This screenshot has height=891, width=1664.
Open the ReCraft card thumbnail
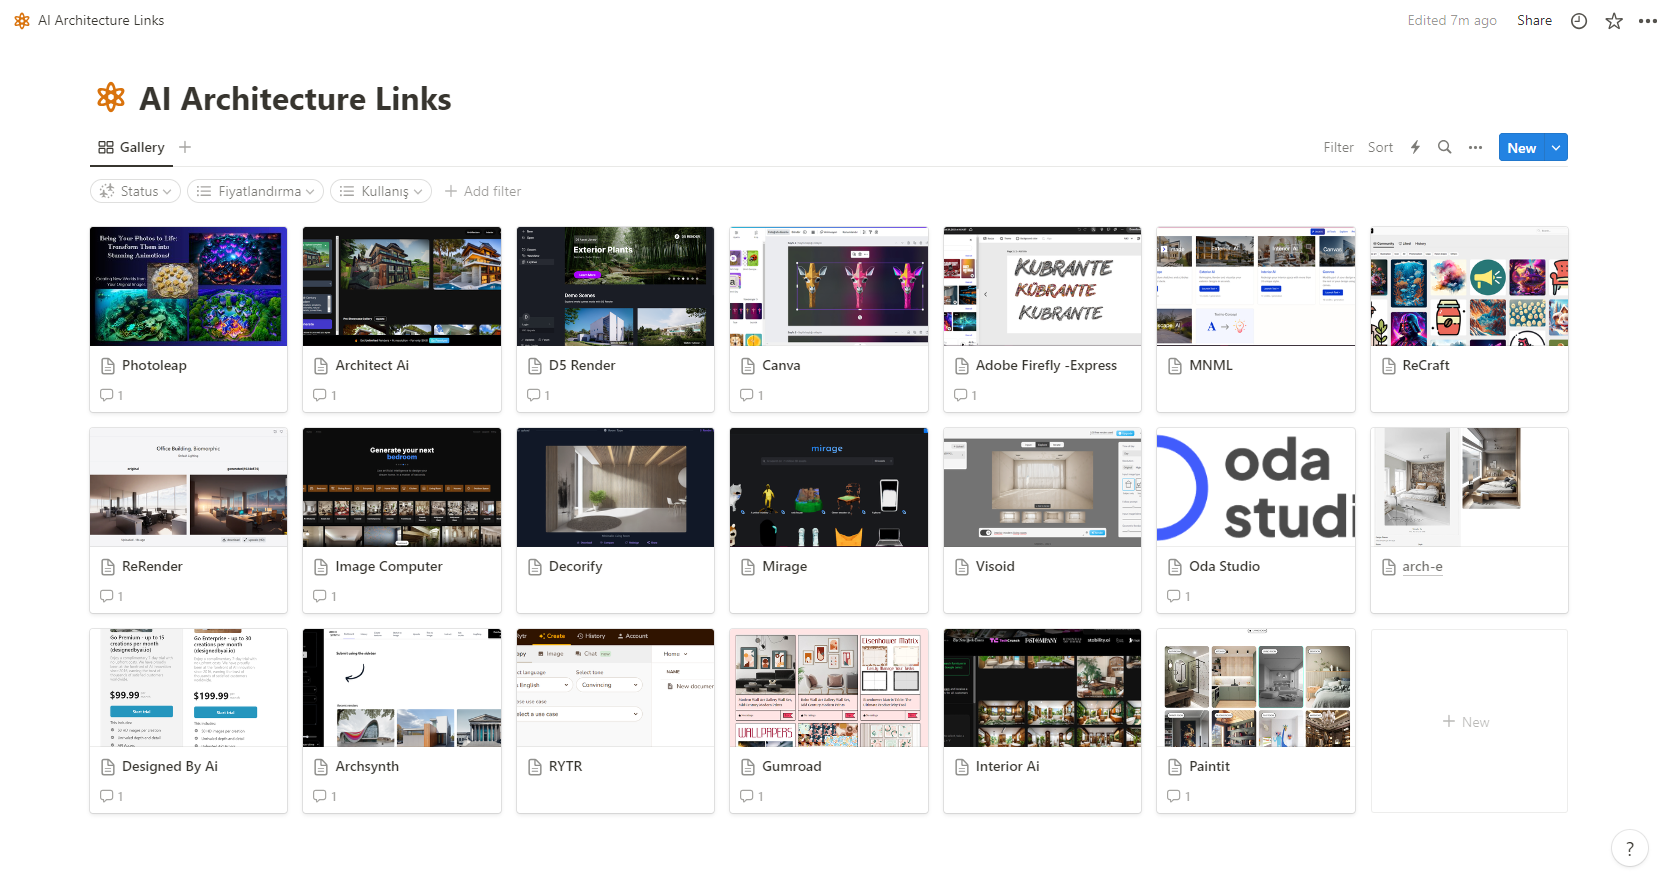[1469, 286]
